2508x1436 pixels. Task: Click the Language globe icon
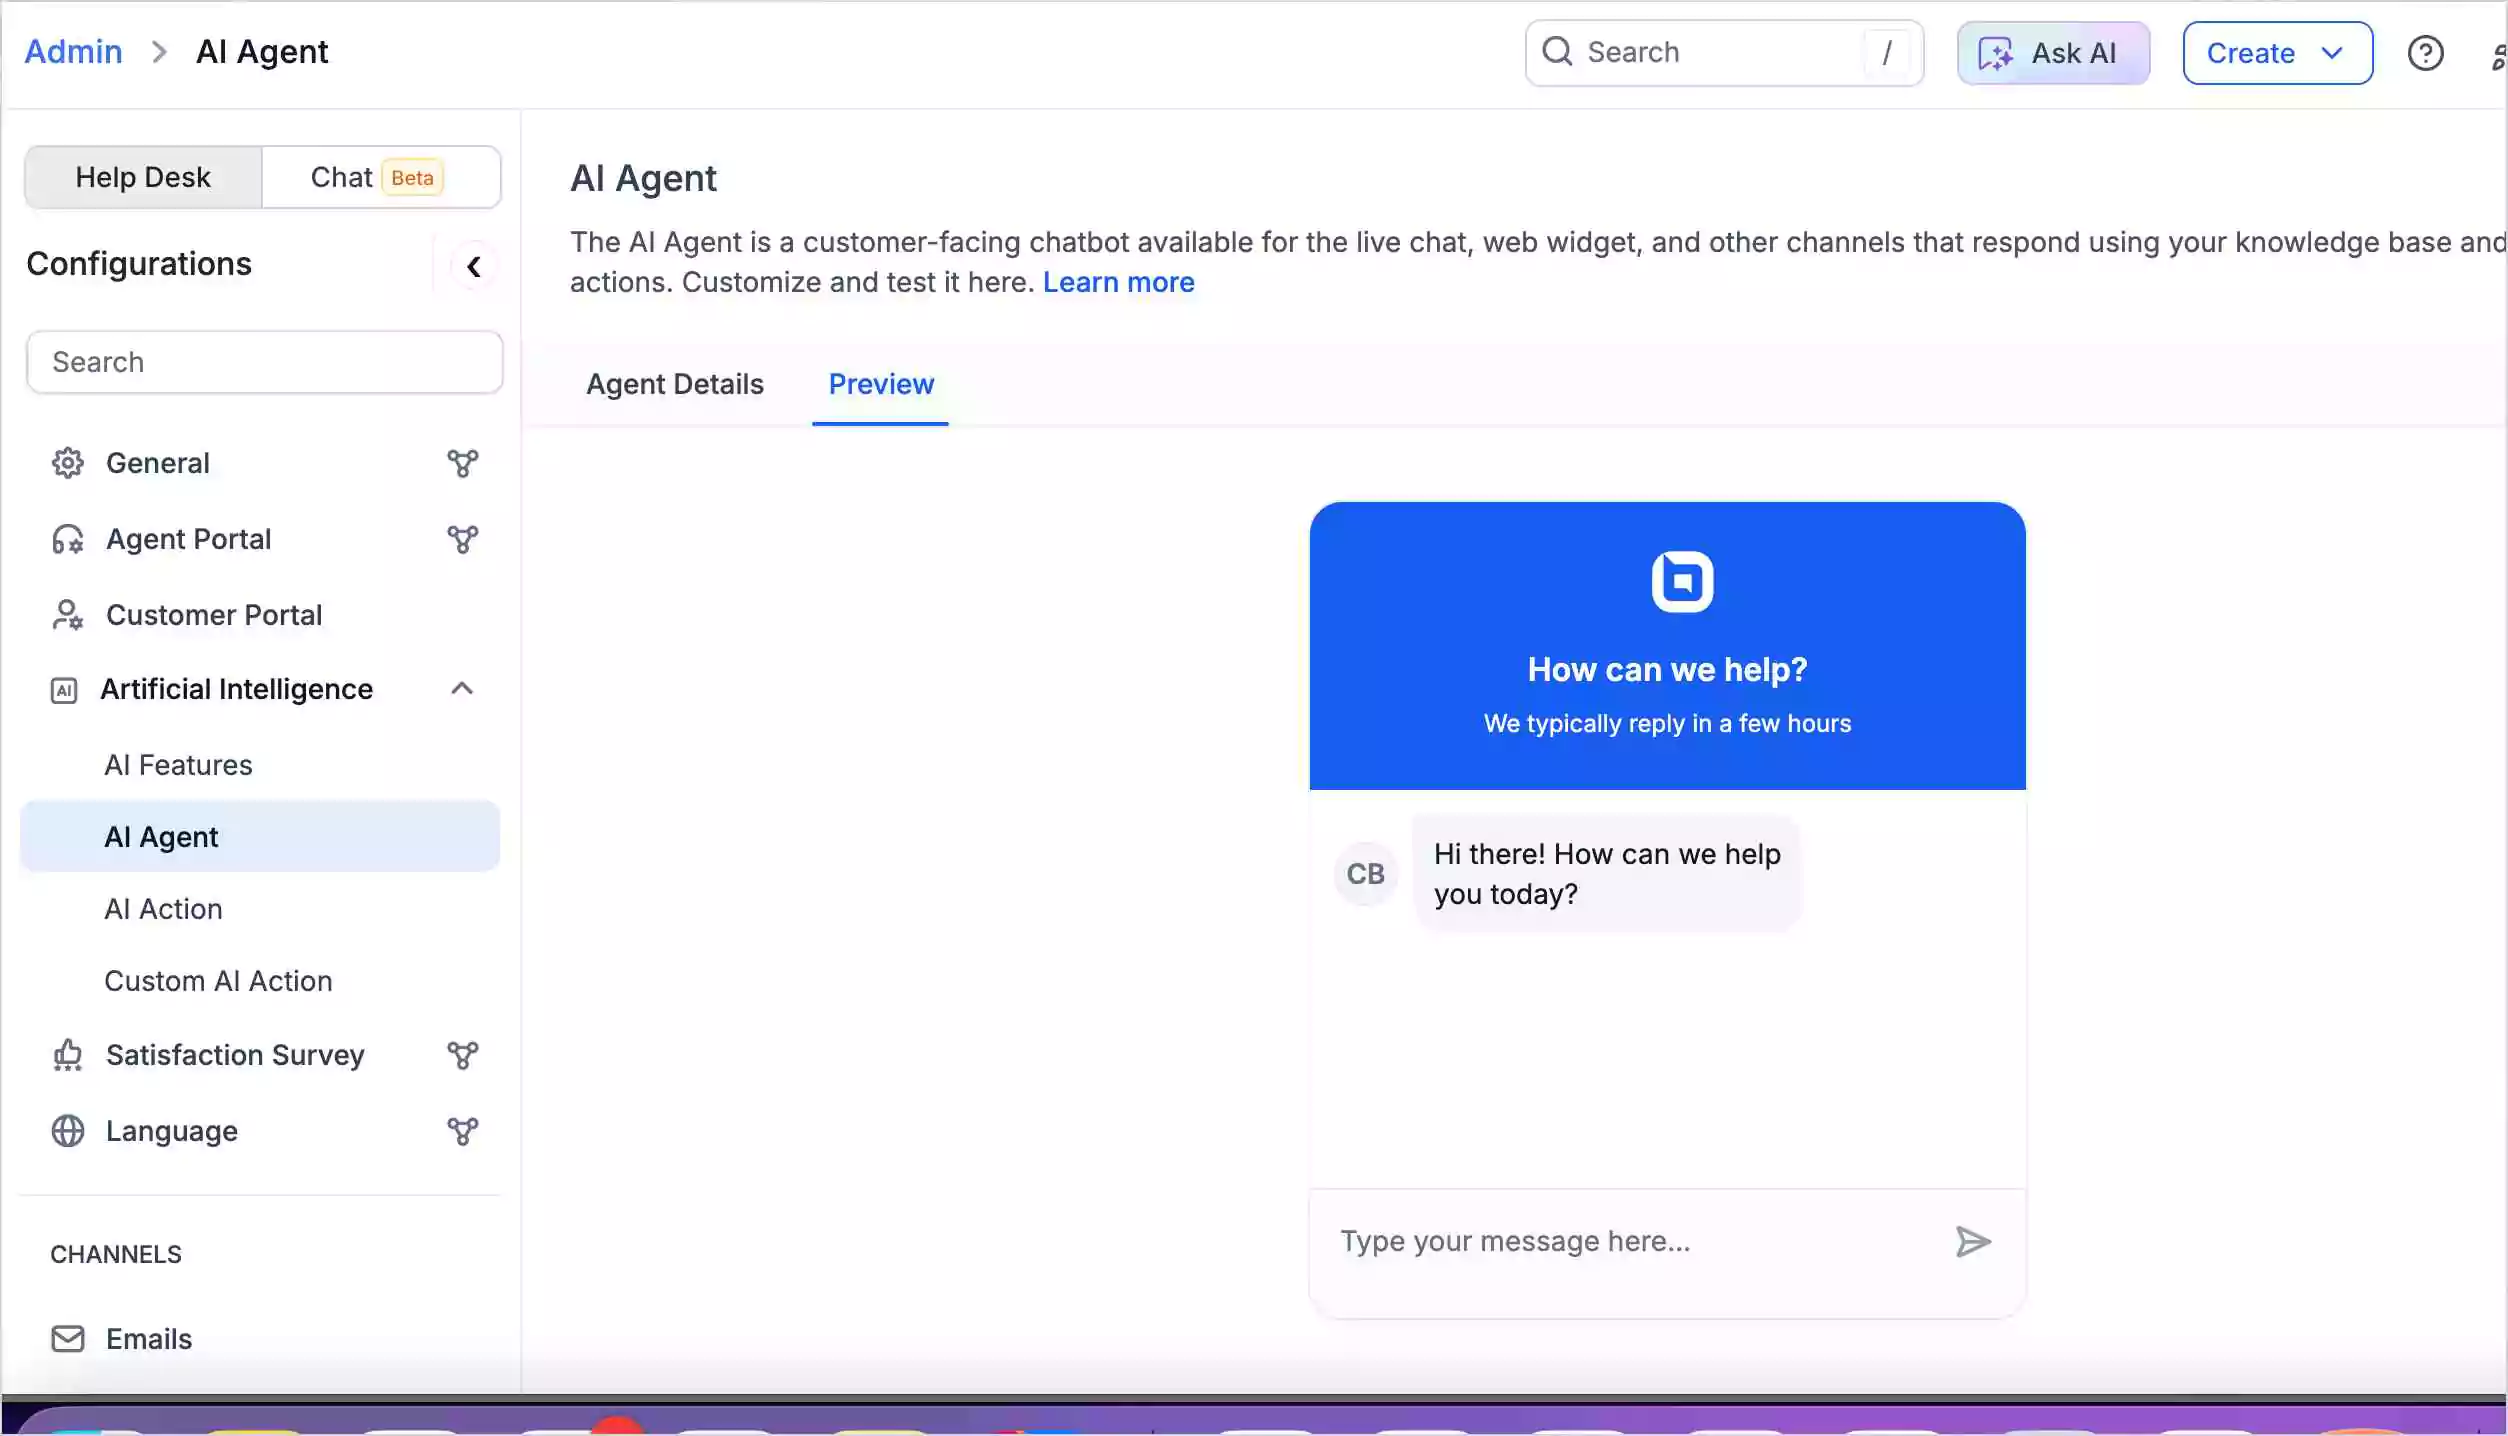[x=67, y=1131]
